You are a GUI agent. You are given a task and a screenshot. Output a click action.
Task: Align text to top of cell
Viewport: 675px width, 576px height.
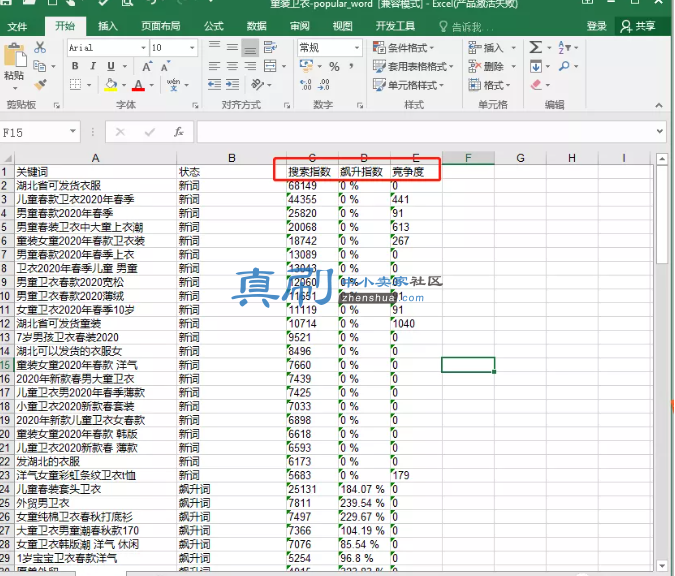[214, 46]
